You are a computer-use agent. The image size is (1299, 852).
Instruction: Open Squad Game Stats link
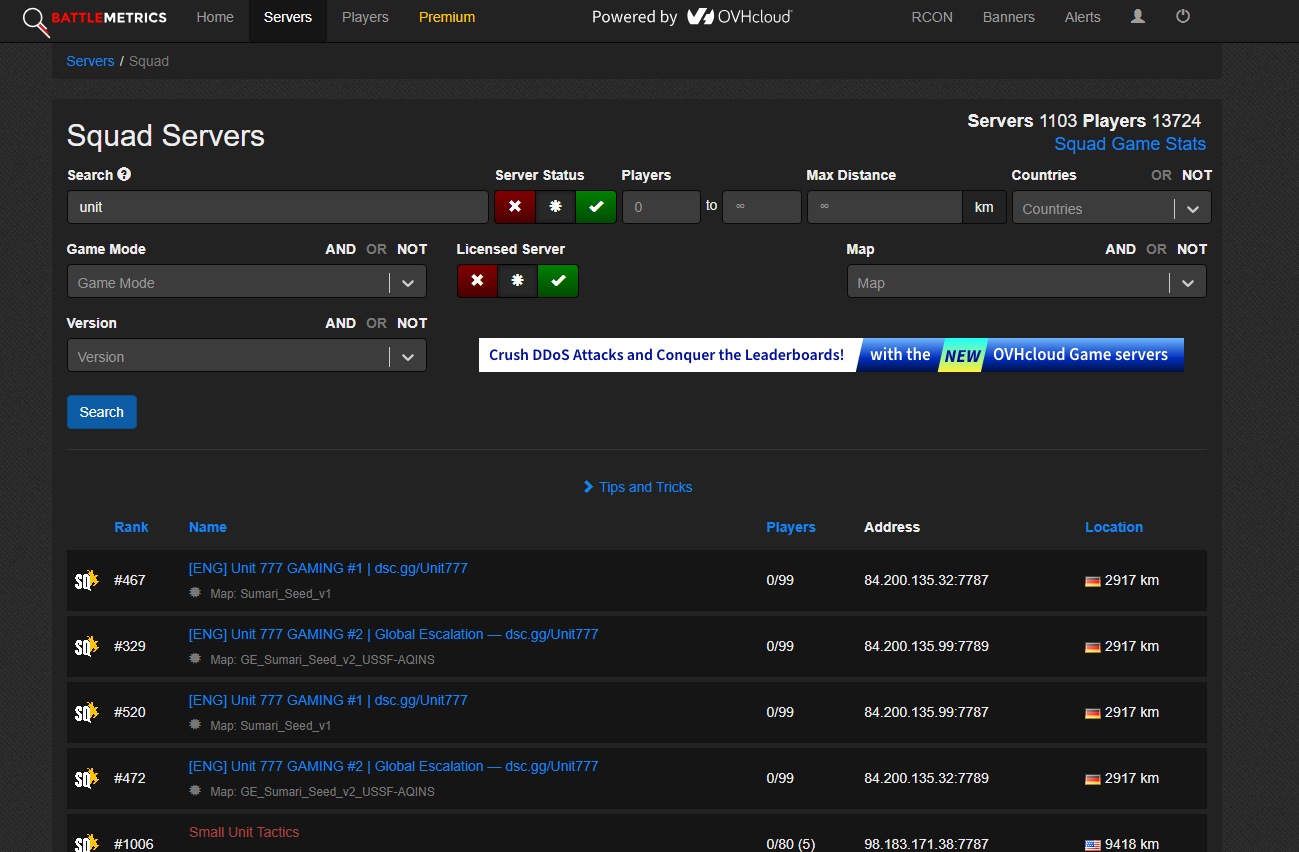coord(1130,144)
